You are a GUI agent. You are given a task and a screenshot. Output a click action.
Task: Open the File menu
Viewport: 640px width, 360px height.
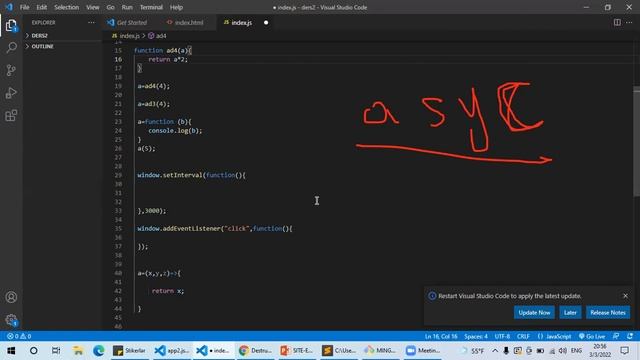click(x=24, y=7)
